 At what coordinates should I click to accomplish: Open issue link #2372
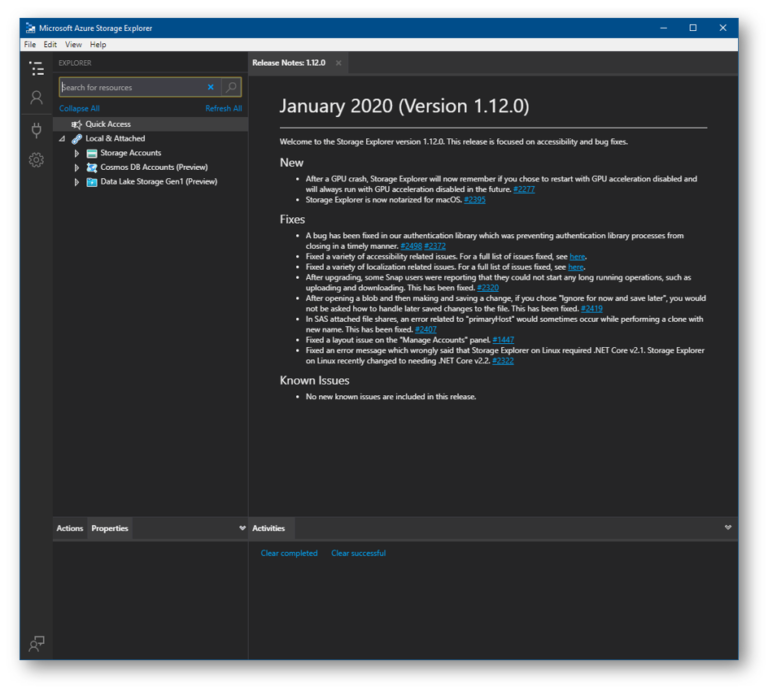[435, 246]
